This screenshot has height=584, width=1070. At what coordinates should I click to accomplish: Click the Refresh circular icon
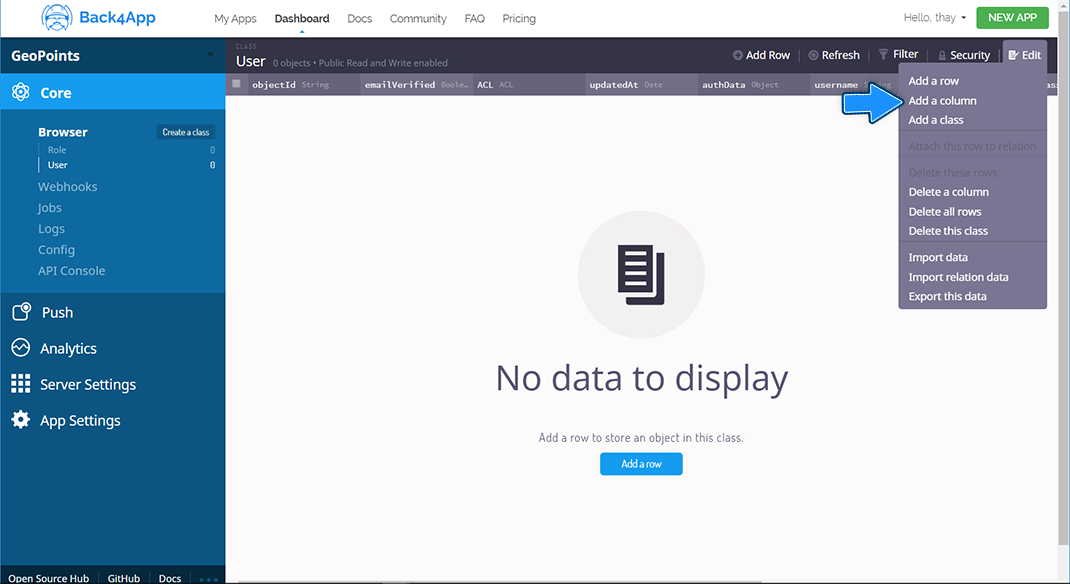coord(813,55)
